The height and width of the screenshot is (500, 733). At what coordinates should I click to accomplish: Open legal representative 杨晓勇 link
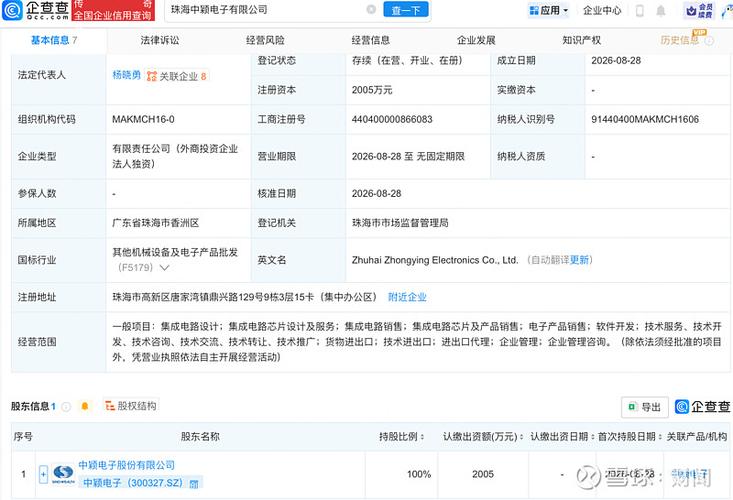(x=126, y=75)
